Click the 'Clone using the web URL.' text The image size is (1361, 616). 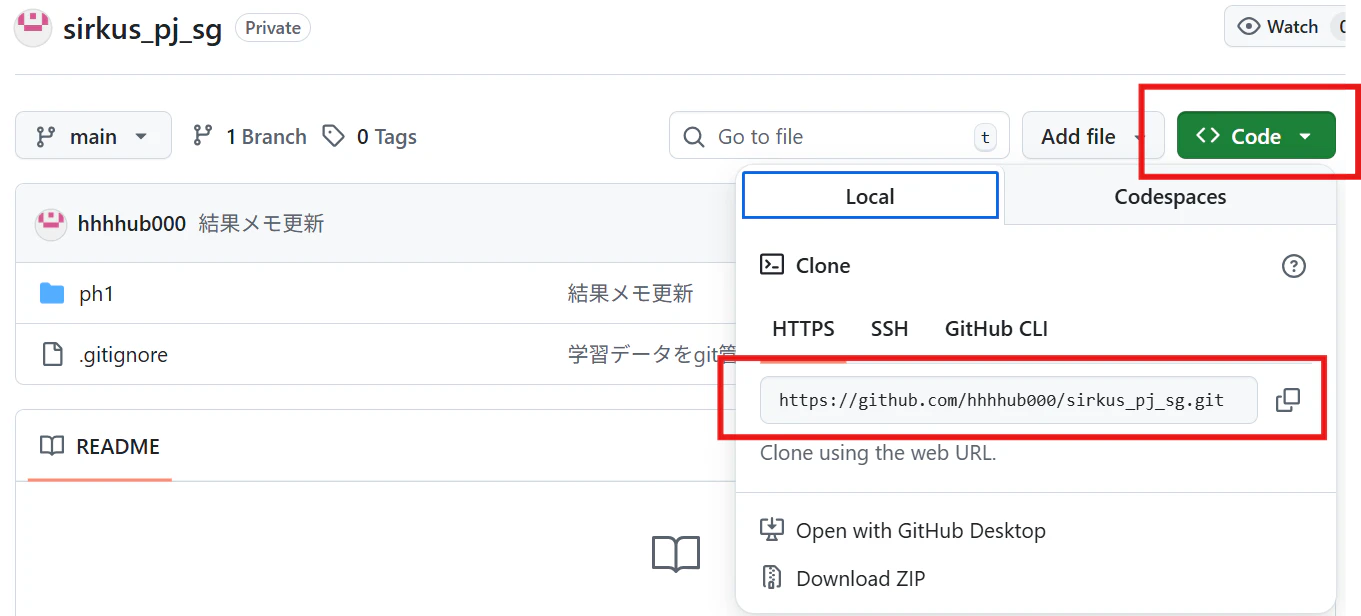pyautogui.click(x=878, y=452)
